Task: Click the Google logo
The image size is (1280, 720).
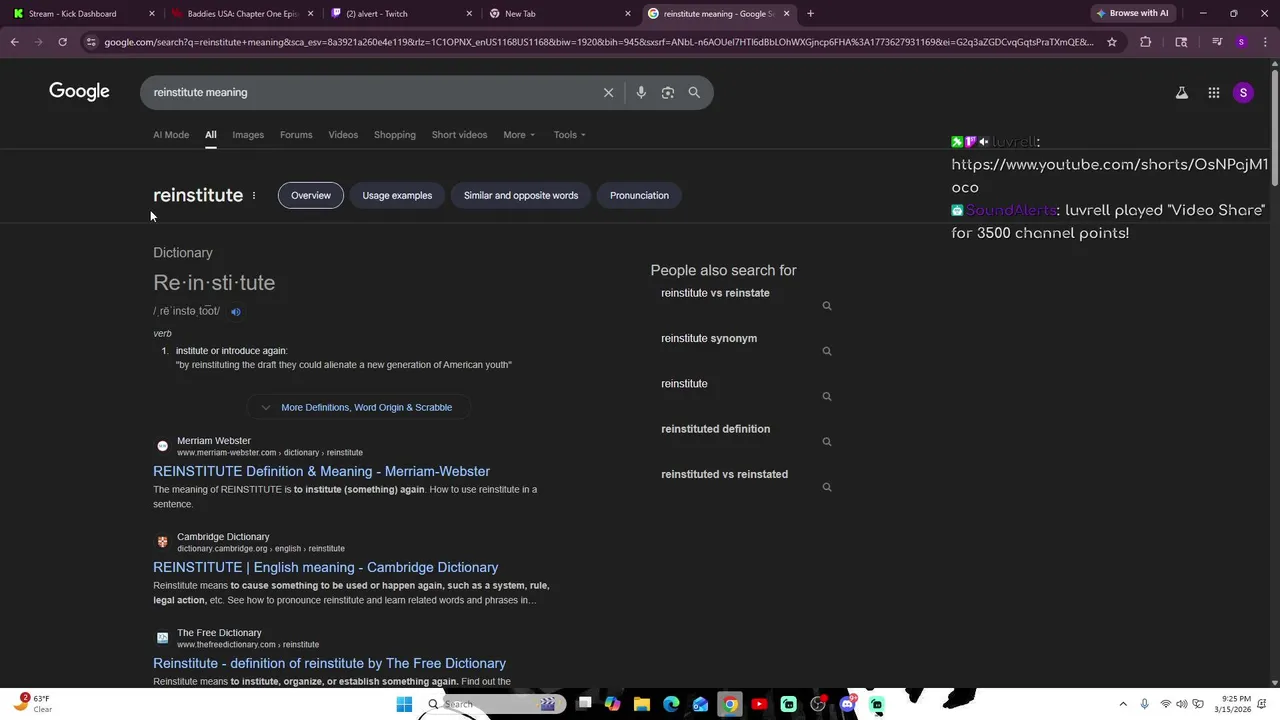Action: pyautogui.click(x=79, y=92)
